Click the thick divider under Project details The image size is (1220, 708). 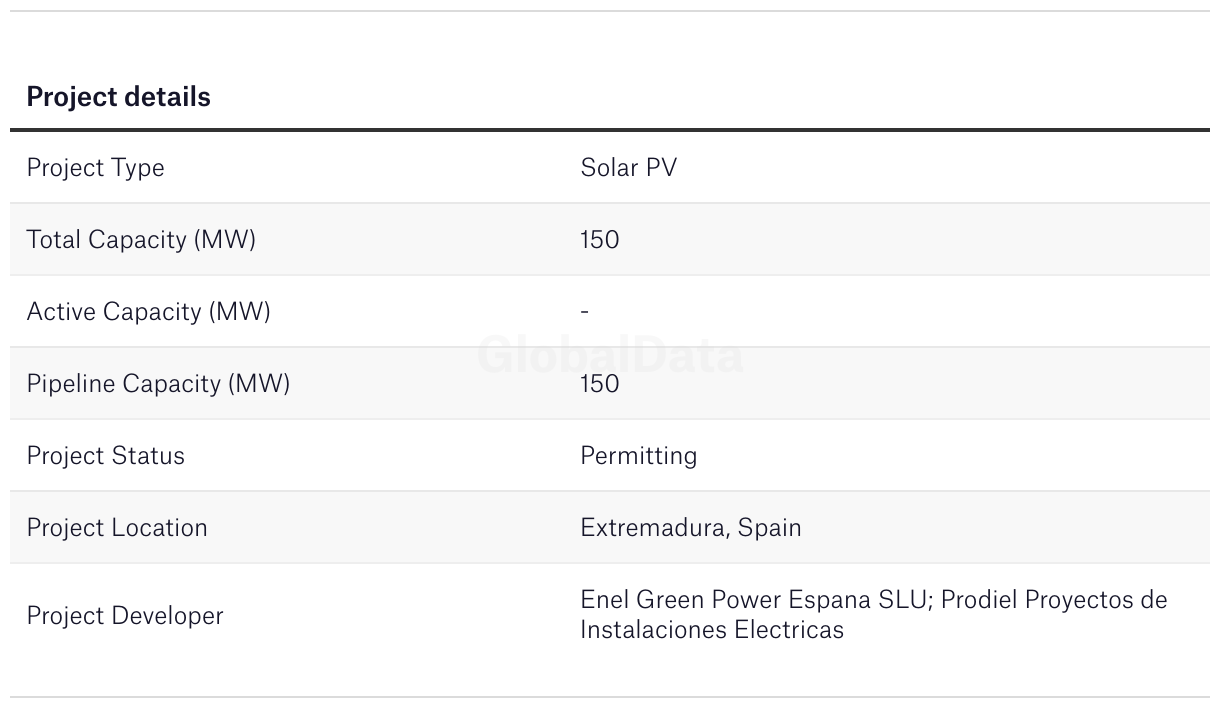610,130
